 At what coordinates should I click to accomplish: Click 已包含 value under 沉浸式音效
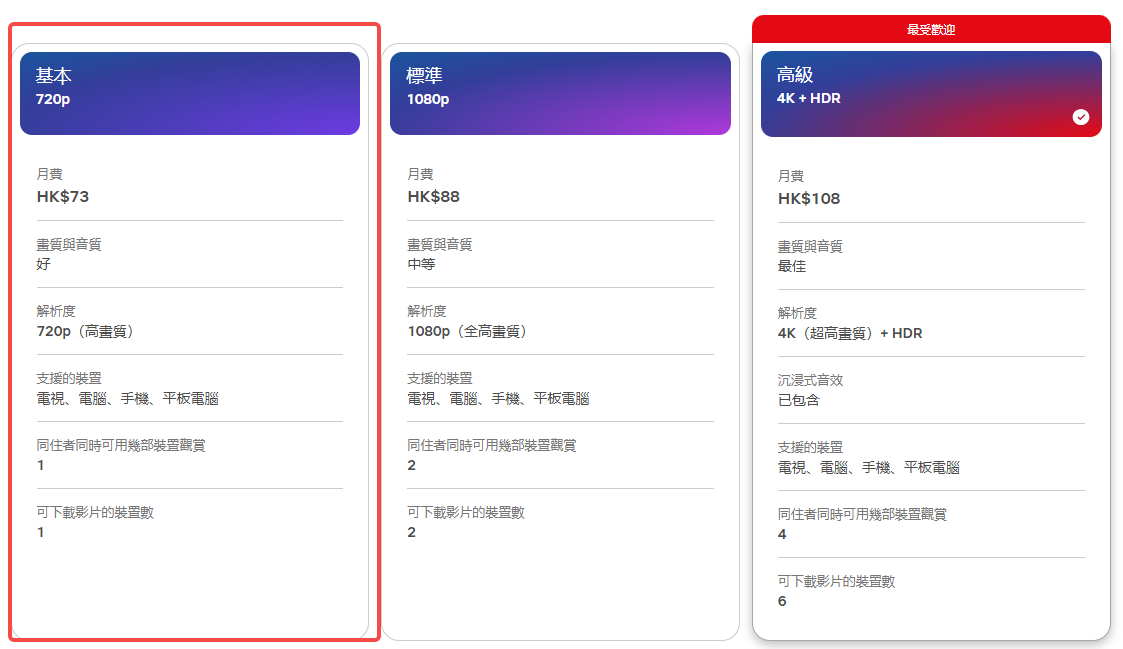tap(799, 400)
